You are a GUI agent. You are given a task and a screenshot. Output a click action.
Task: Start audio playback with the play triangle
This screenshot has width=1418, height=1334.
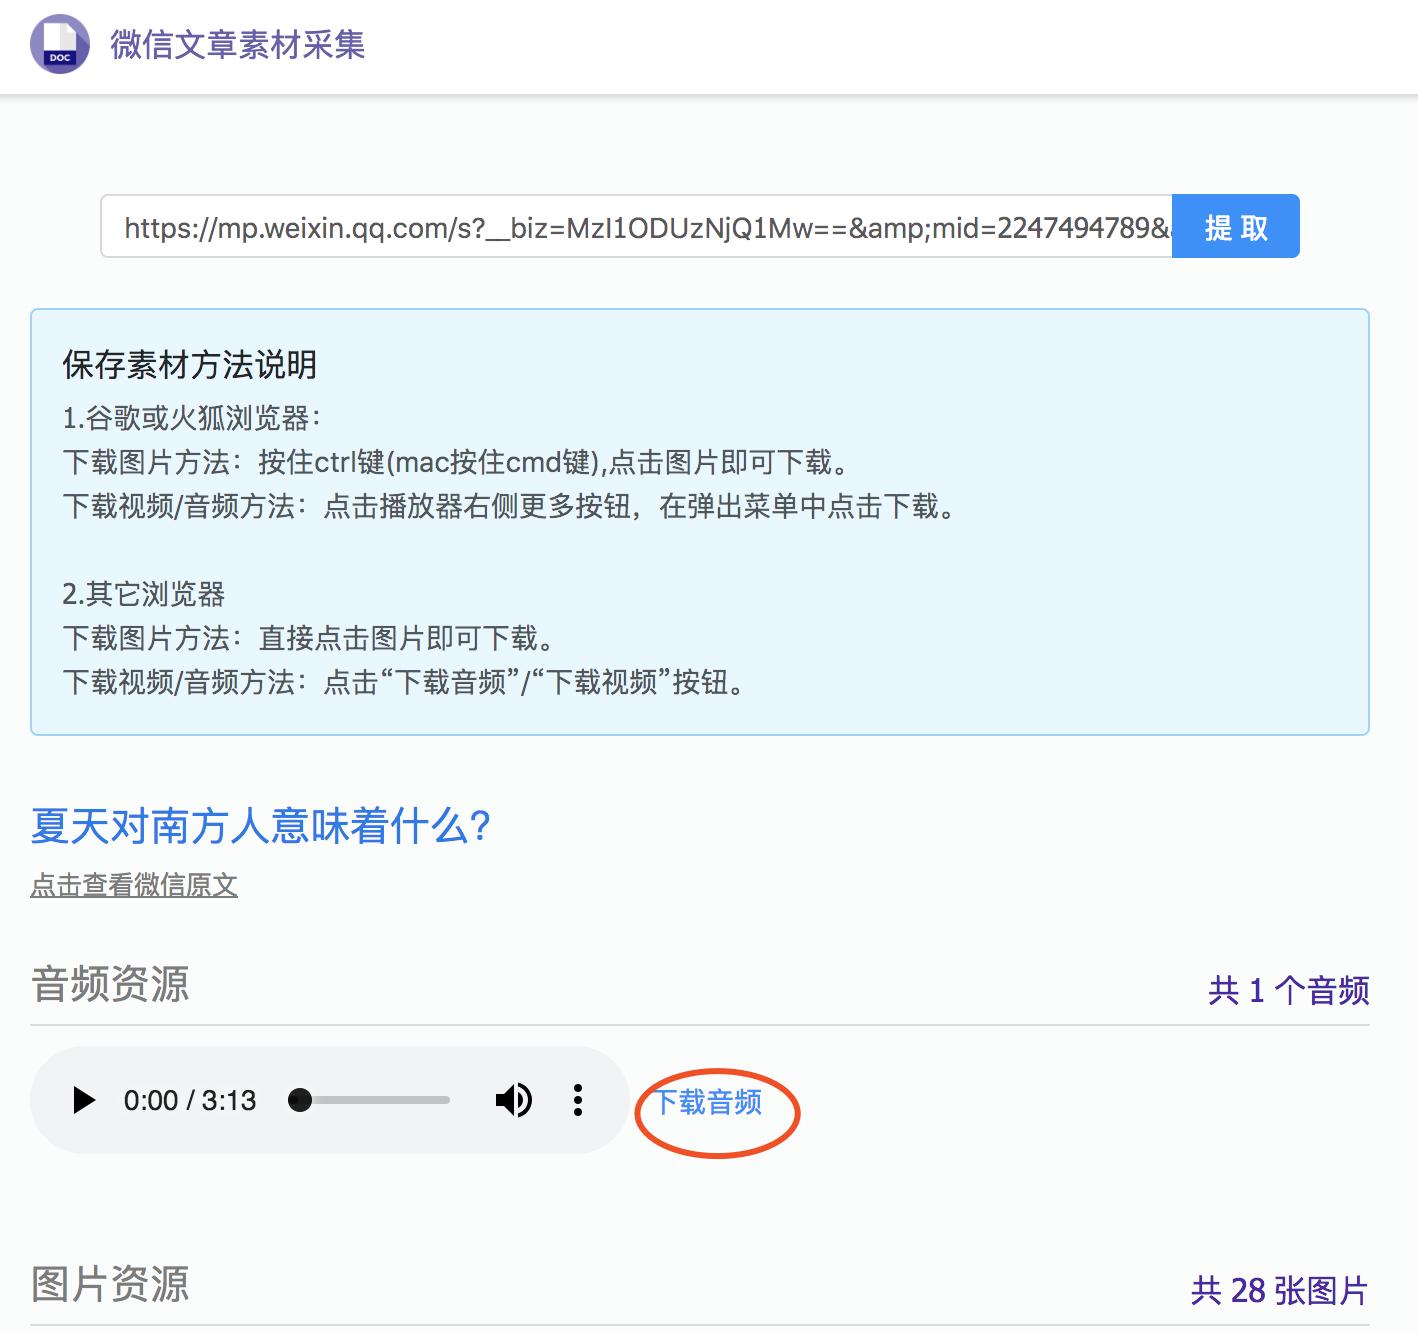click(83, 1099)
